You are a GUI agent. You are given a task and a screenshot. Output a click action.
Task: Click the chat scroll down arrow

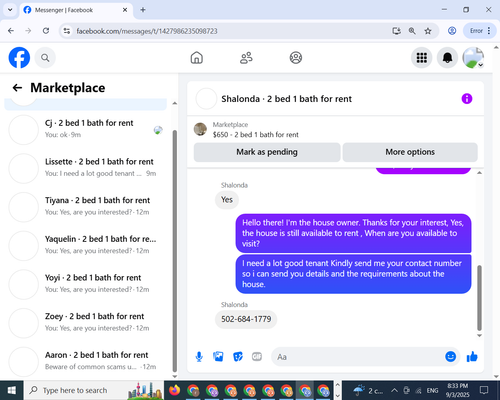(479, 335)
